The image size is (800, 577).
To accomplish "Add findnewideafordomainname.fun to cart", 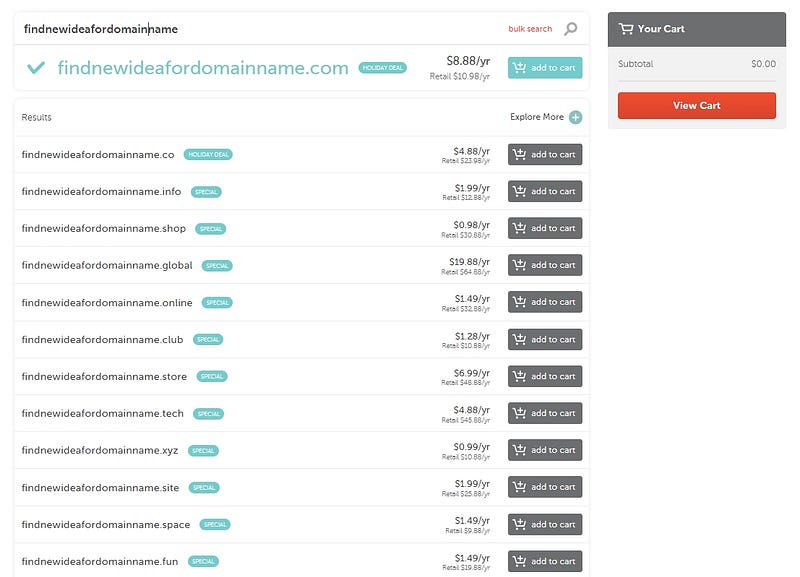I will pos(545,561).
